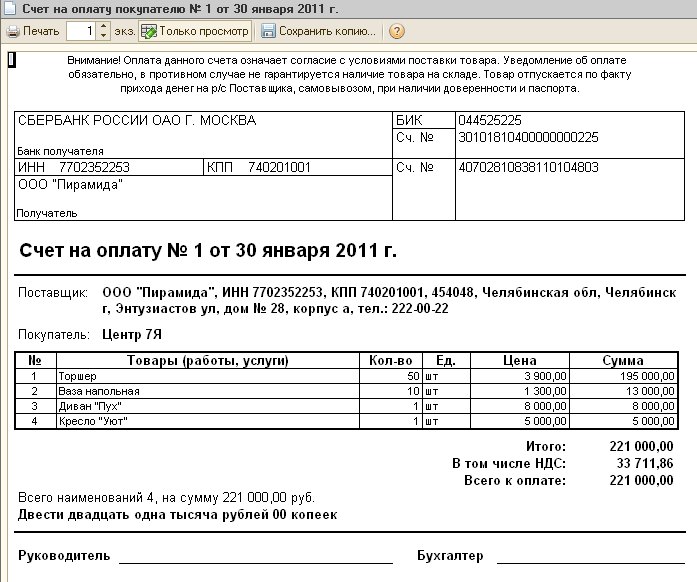Click the НДС amount 33 711,86
The image size is (697, 582).
(645, 463)
